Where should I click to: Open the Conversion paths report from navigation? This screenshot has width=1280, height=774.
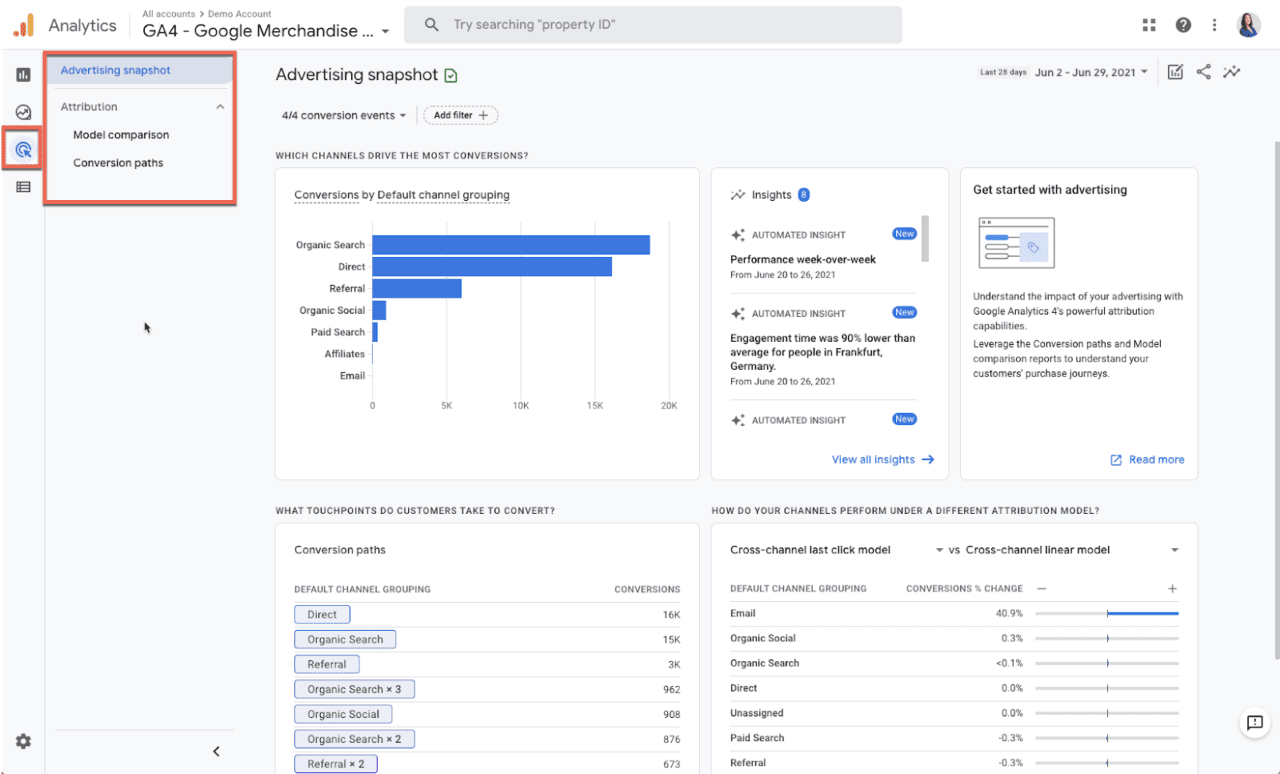point(116,162)
